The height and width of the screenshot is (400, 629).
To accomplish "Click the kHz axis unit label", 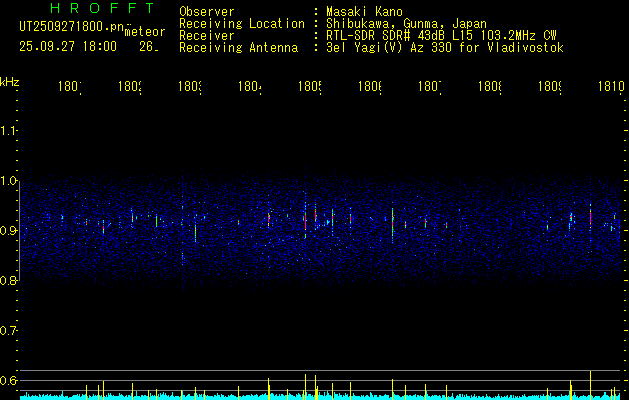I will pos(10,82).
